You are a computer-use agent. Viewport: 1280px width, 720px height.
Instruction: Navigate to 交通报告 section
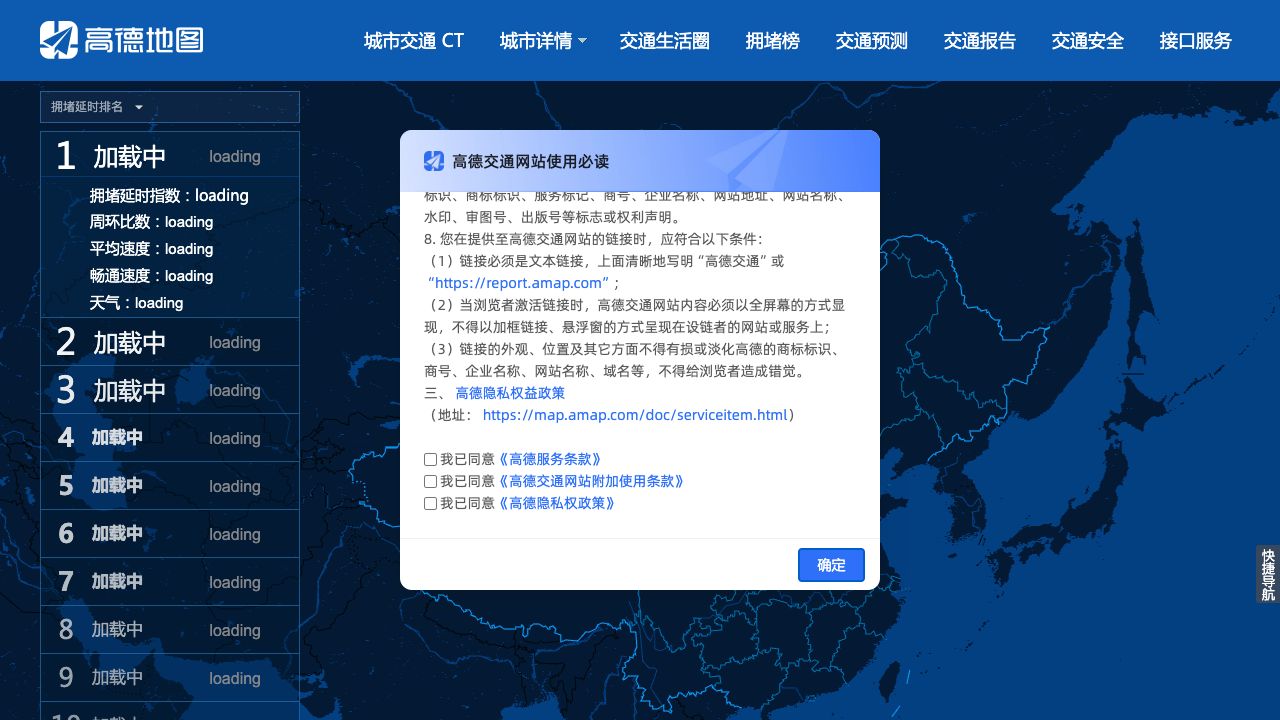979,41
